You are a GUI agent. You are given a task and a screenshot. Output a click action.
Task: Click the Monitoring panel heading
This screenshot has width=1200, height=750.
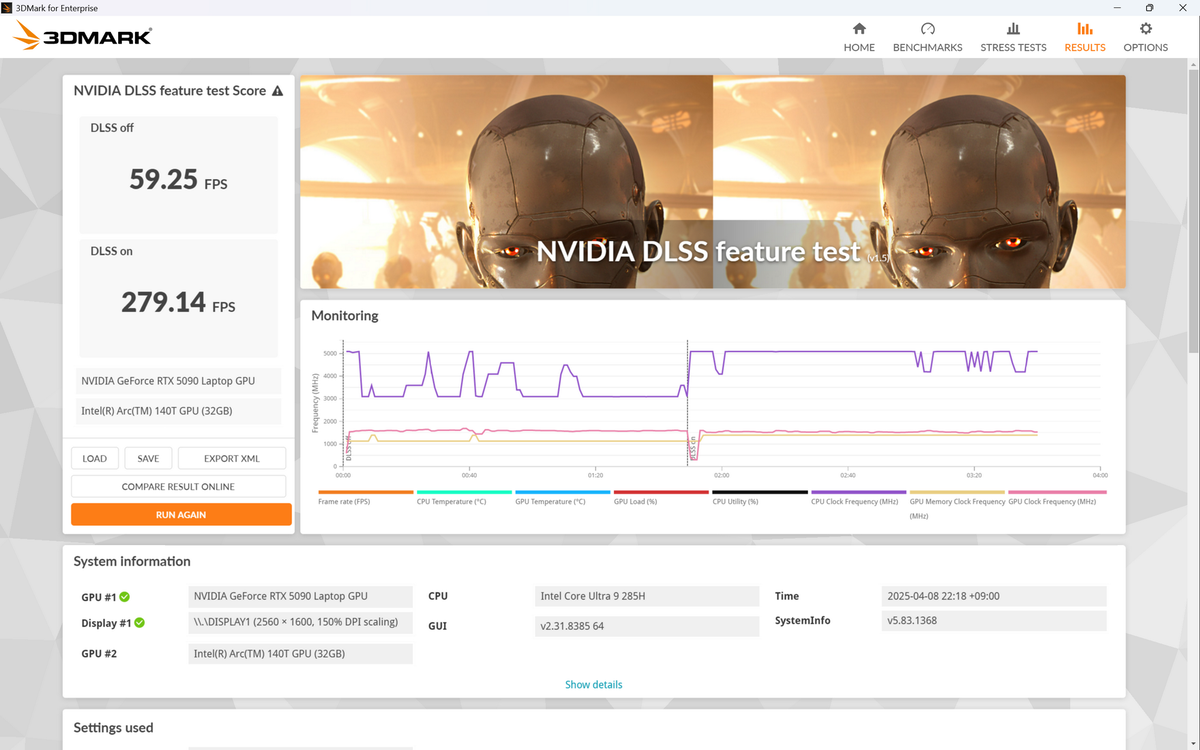[345, 316]
